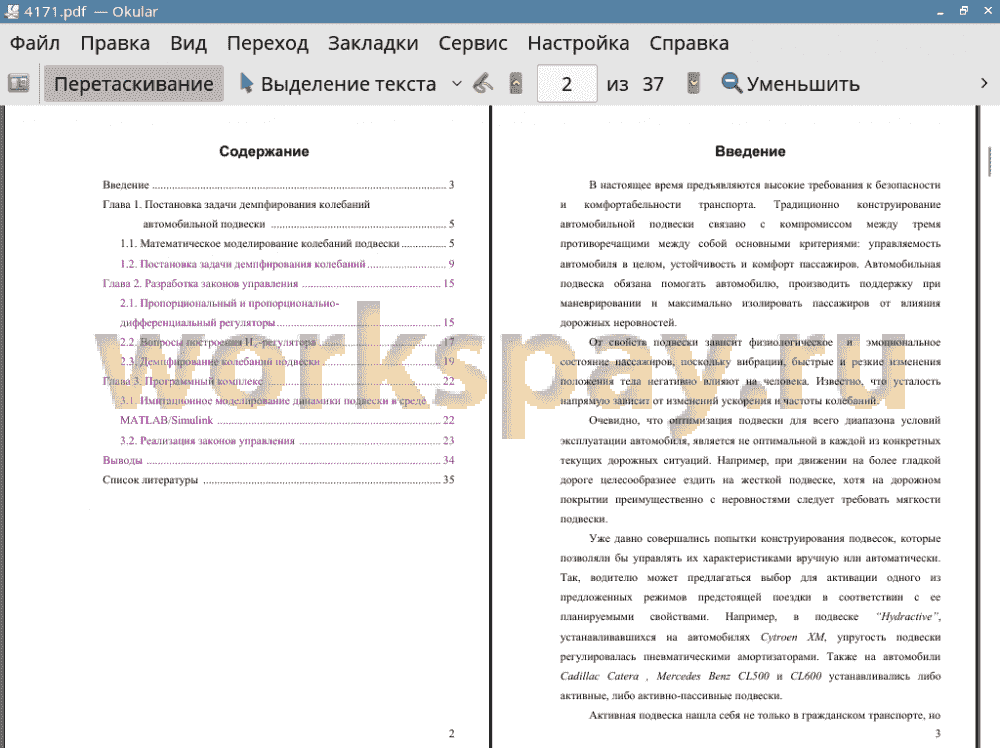Viewport: 1000px width, 748px height.
Task: Open the Вид menu
Action: click(188, 43)
